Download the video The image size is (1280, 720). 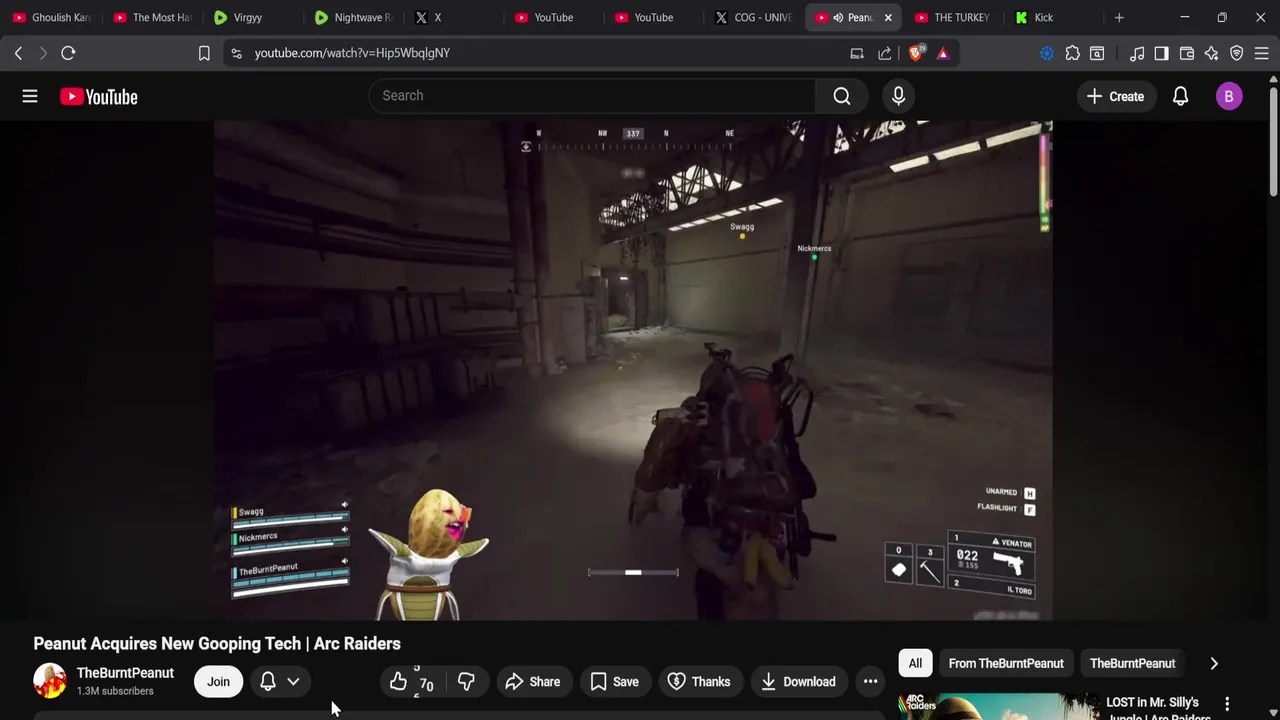(798, 682)
